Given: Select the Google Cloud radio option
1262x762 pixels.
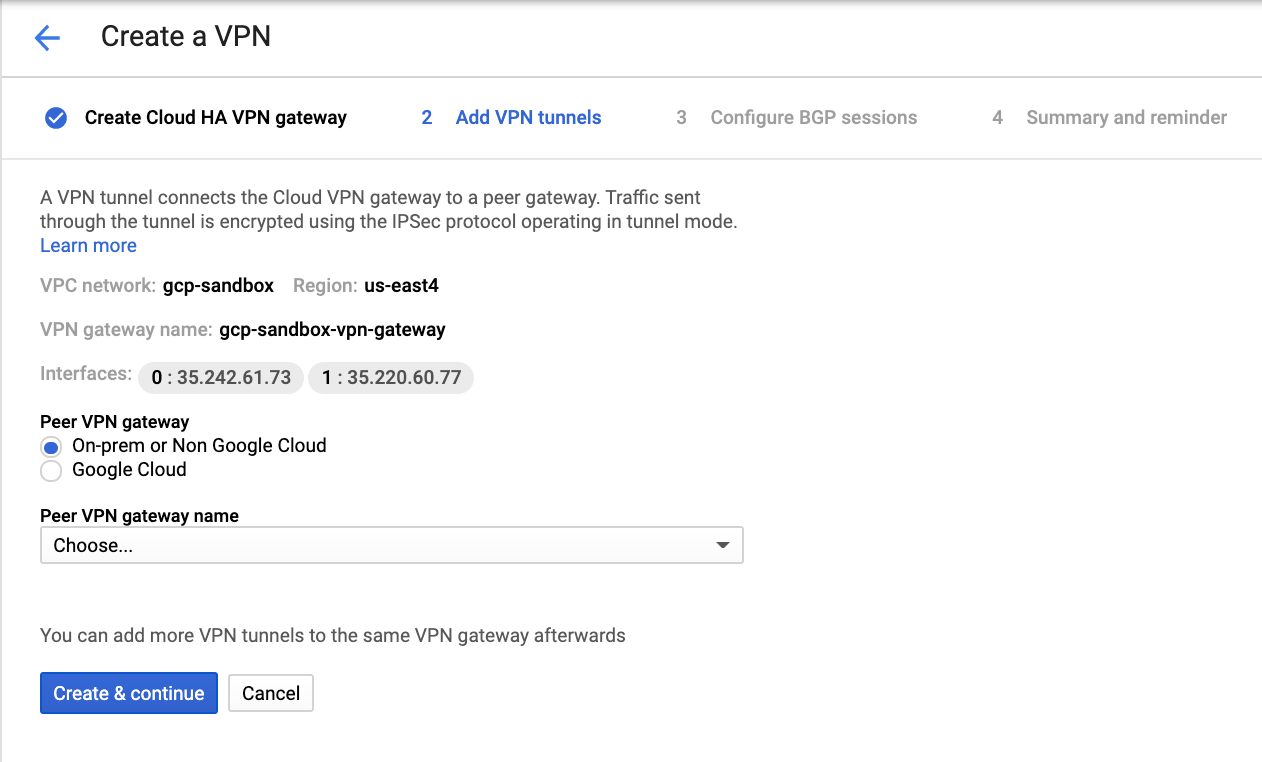Looking at the screenshot, I should (51, 470).
